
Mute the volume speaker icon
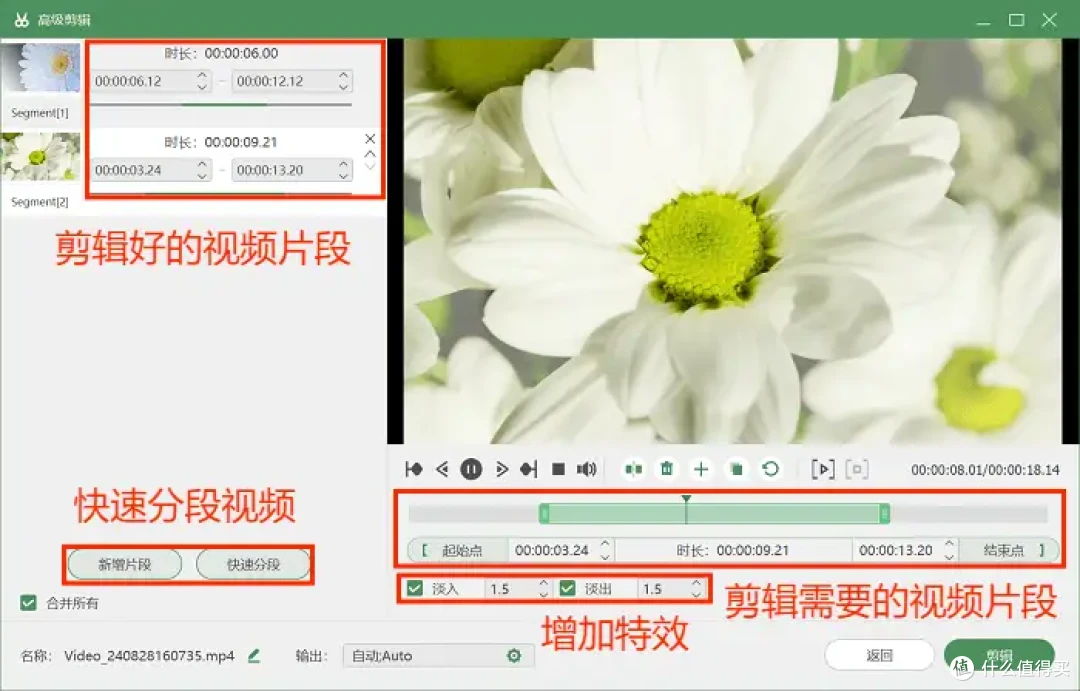click(x=586, y=469)
